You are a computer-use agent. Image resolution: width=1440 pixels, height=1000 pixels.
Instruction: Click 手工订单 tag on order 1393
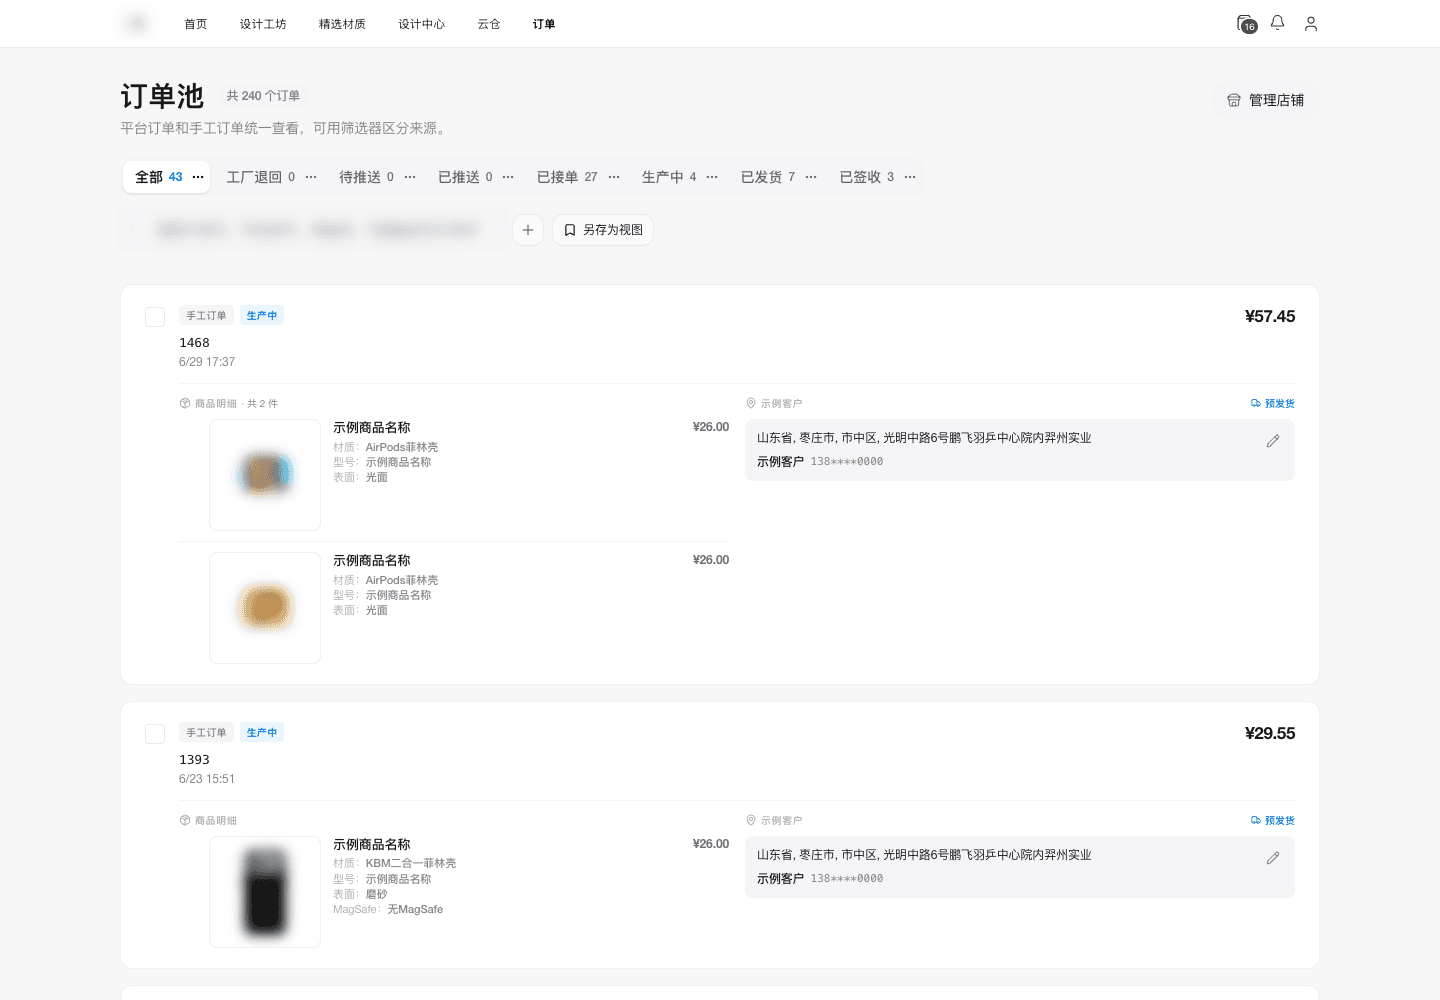pyautogui.click(x=206, y=732)
